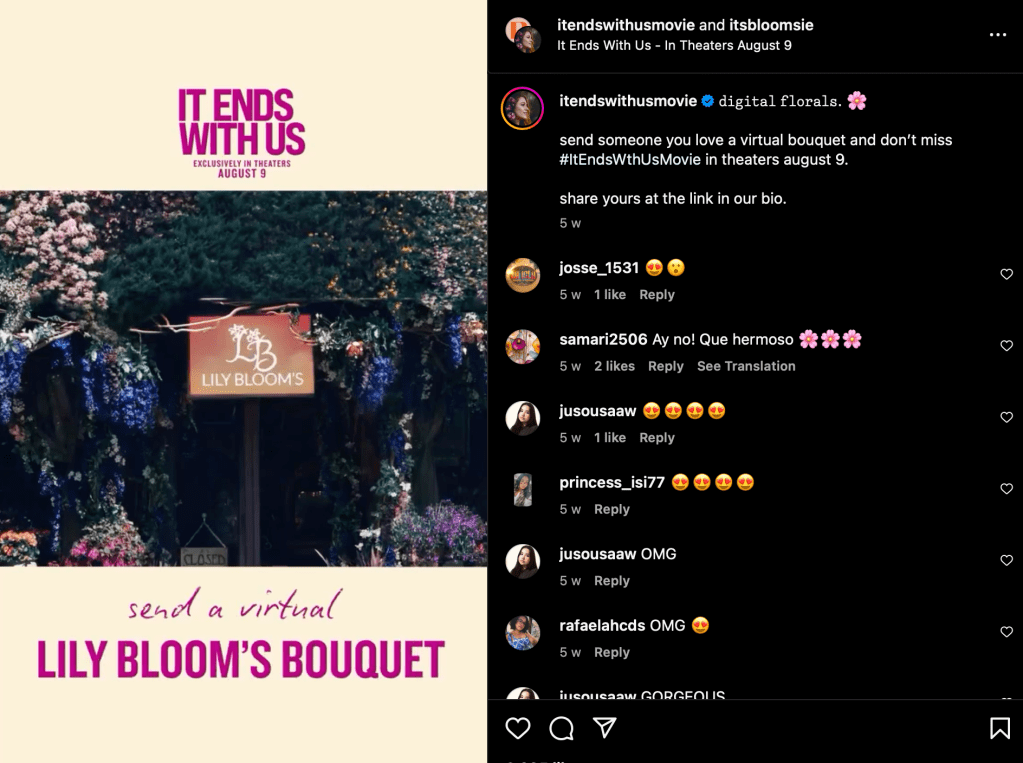
Task: Like the jusousaaw OMG comment heart
Action: click(x=1007, y=560)
